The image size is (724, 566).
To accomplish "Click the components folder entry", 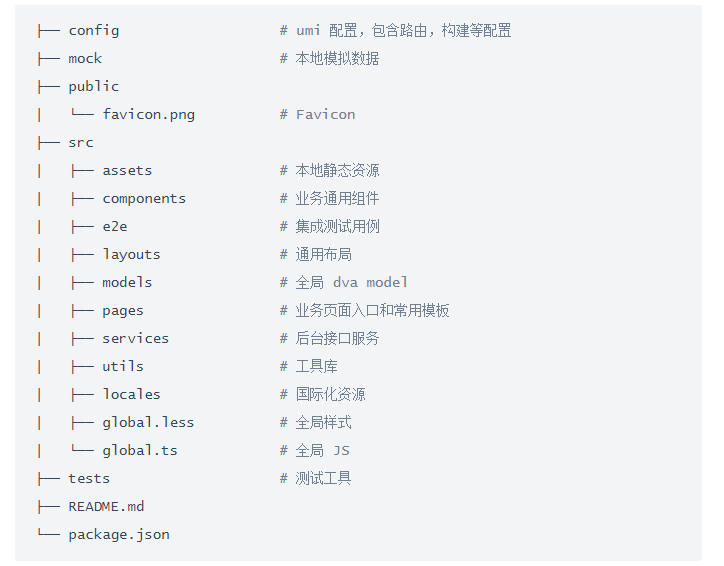I will pyautogui.click(x=144, y=199).
